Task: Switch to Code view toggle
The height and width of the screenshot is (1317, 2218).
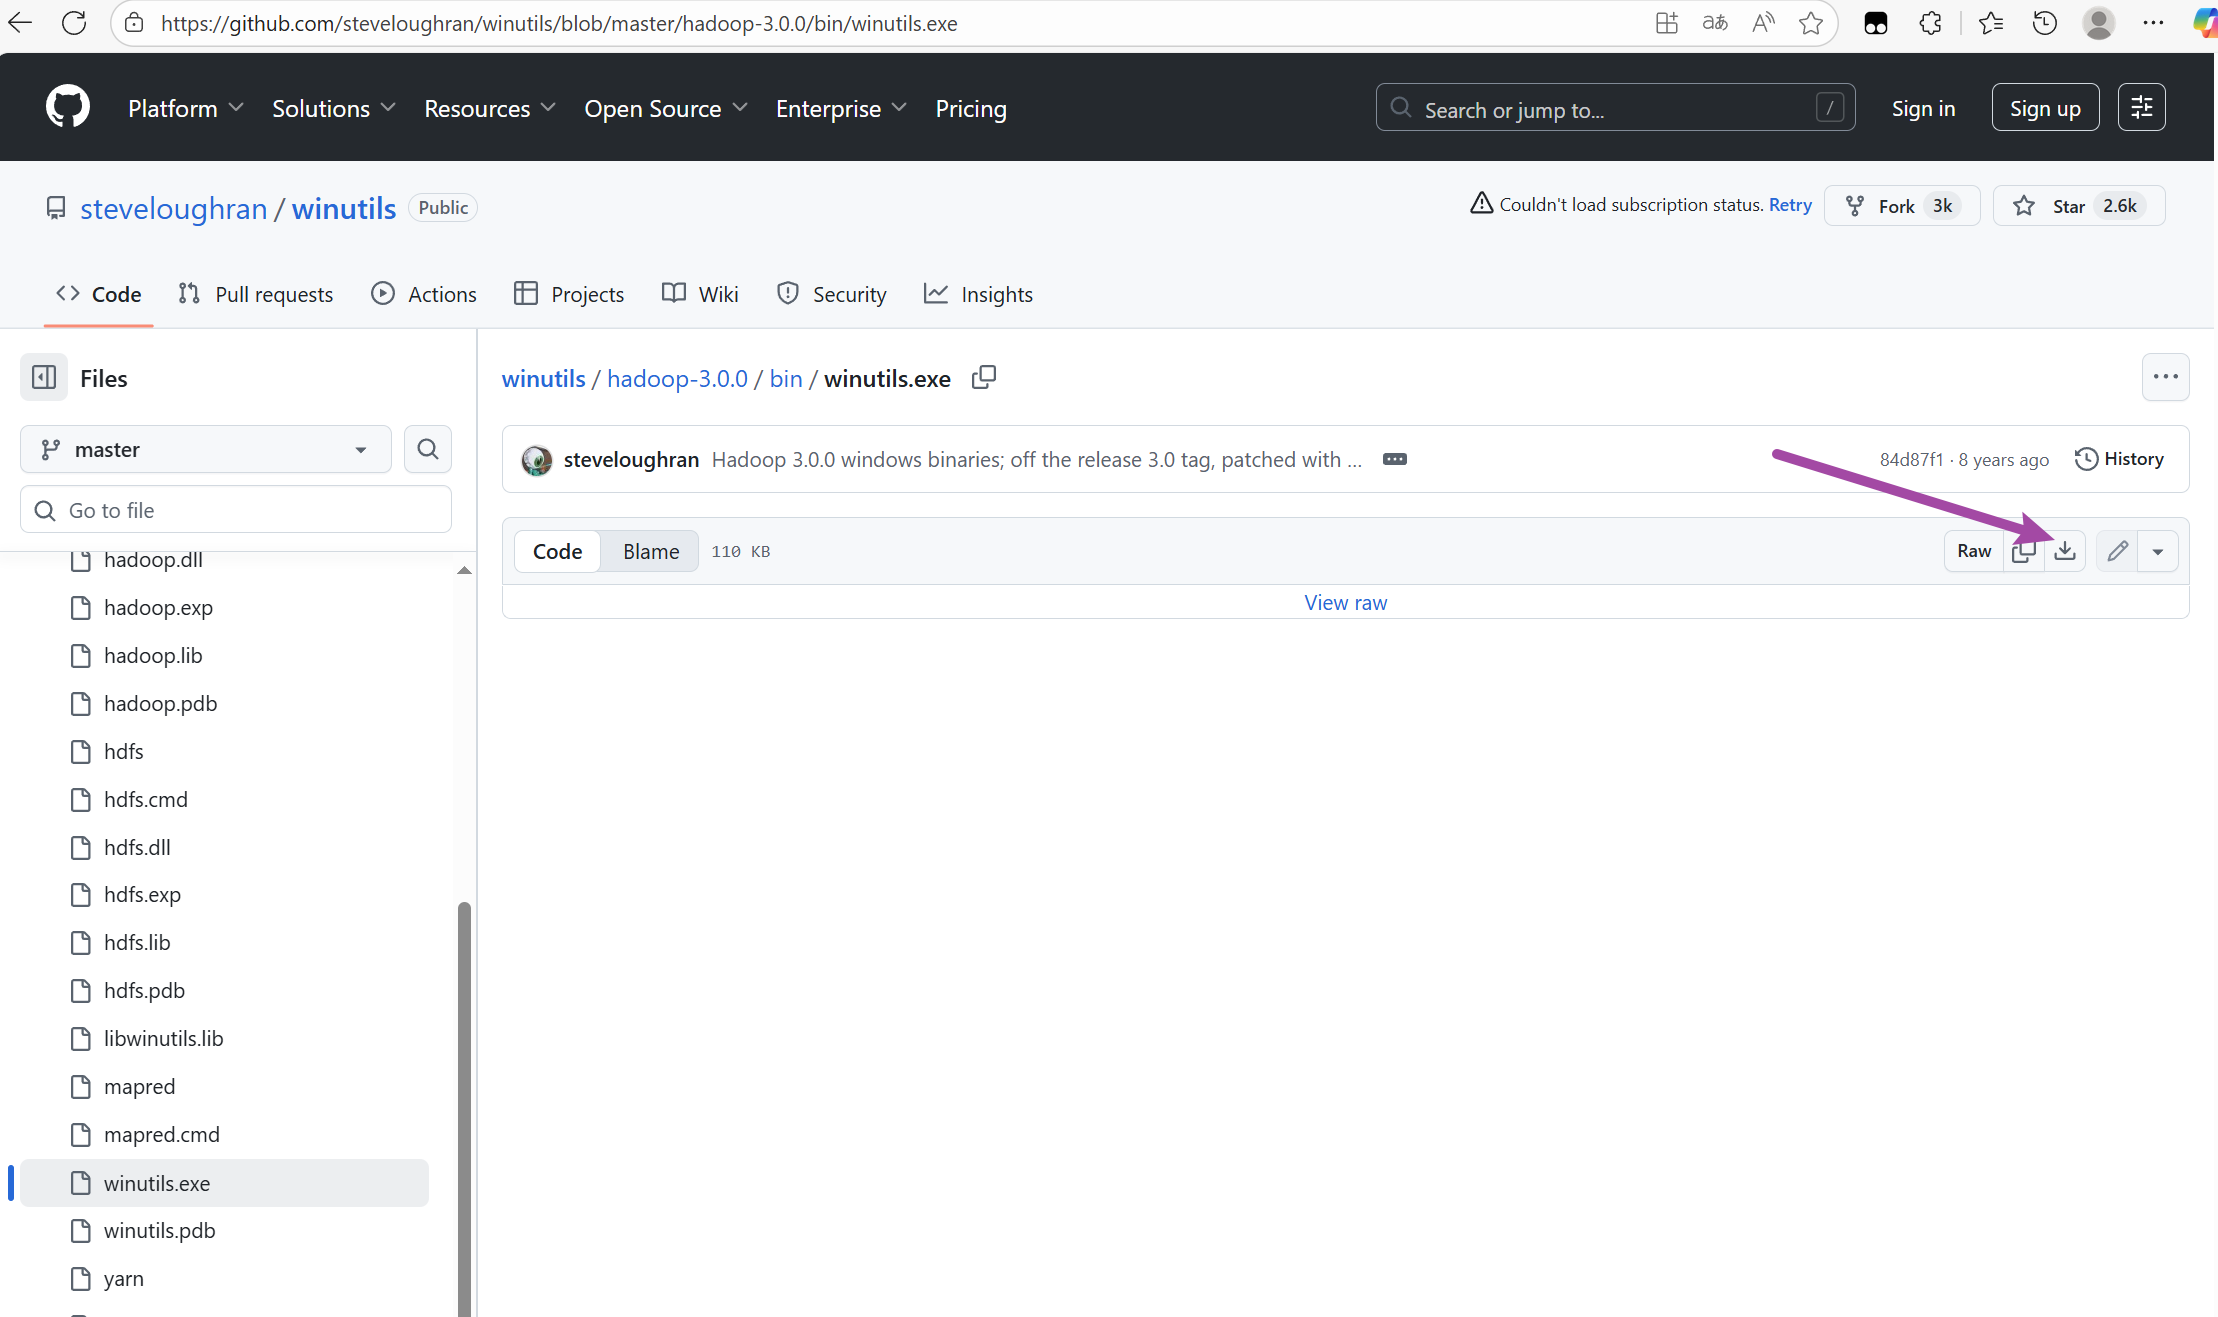Action: [557, 551]
